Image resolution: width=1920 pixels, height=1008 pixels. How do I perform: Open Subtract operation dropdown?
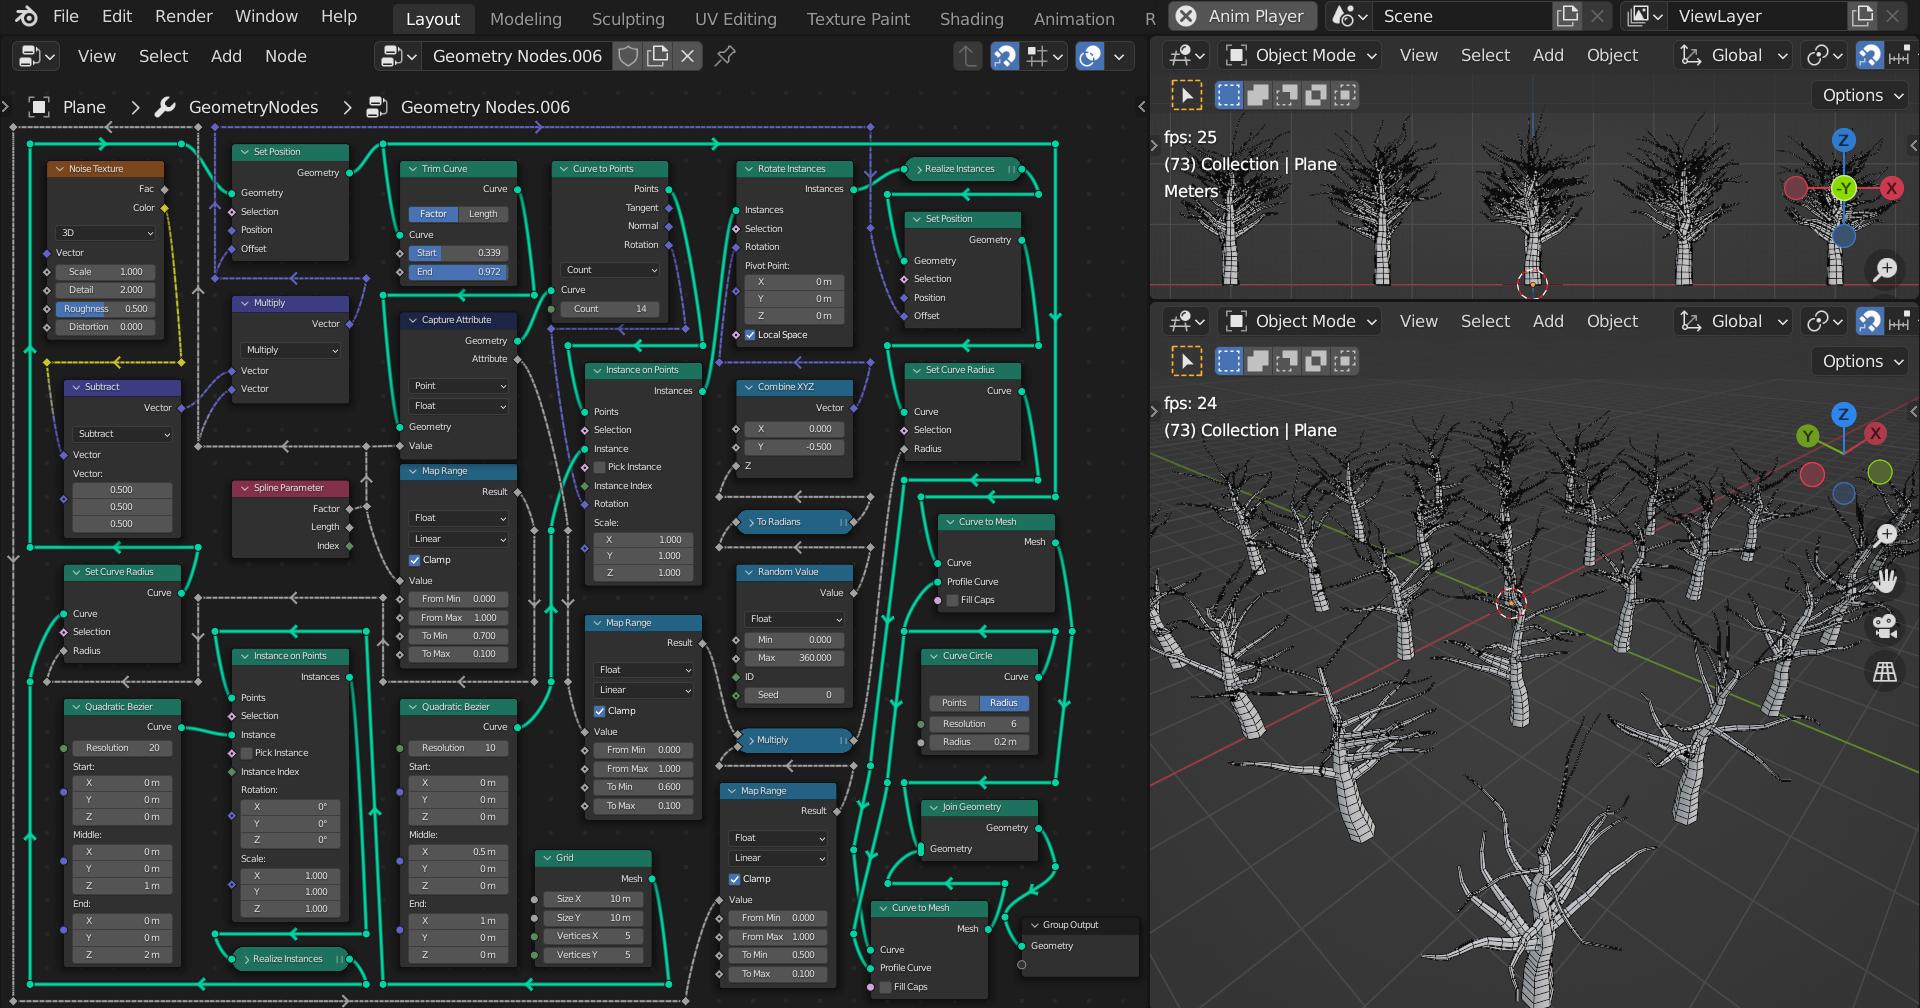pos(124,434)
